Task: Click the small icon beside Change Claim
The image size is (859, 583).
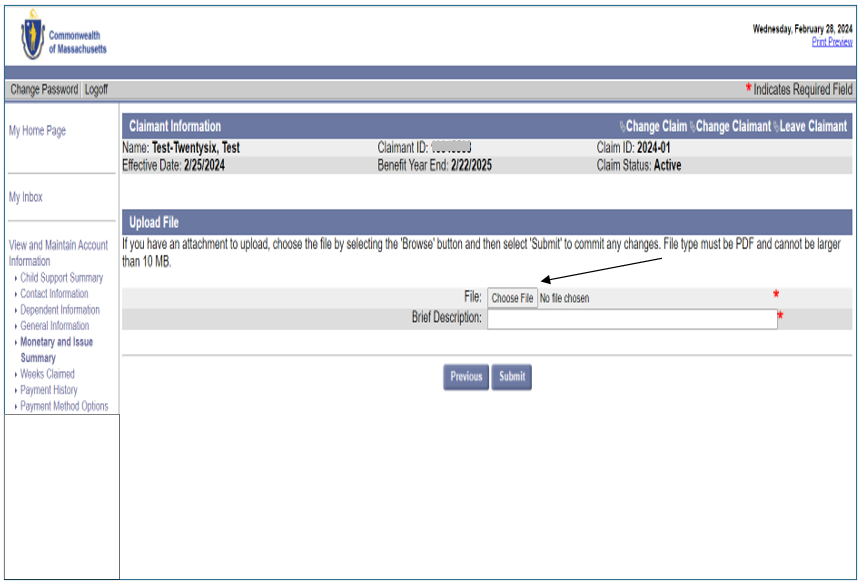Action: point(622,127)
